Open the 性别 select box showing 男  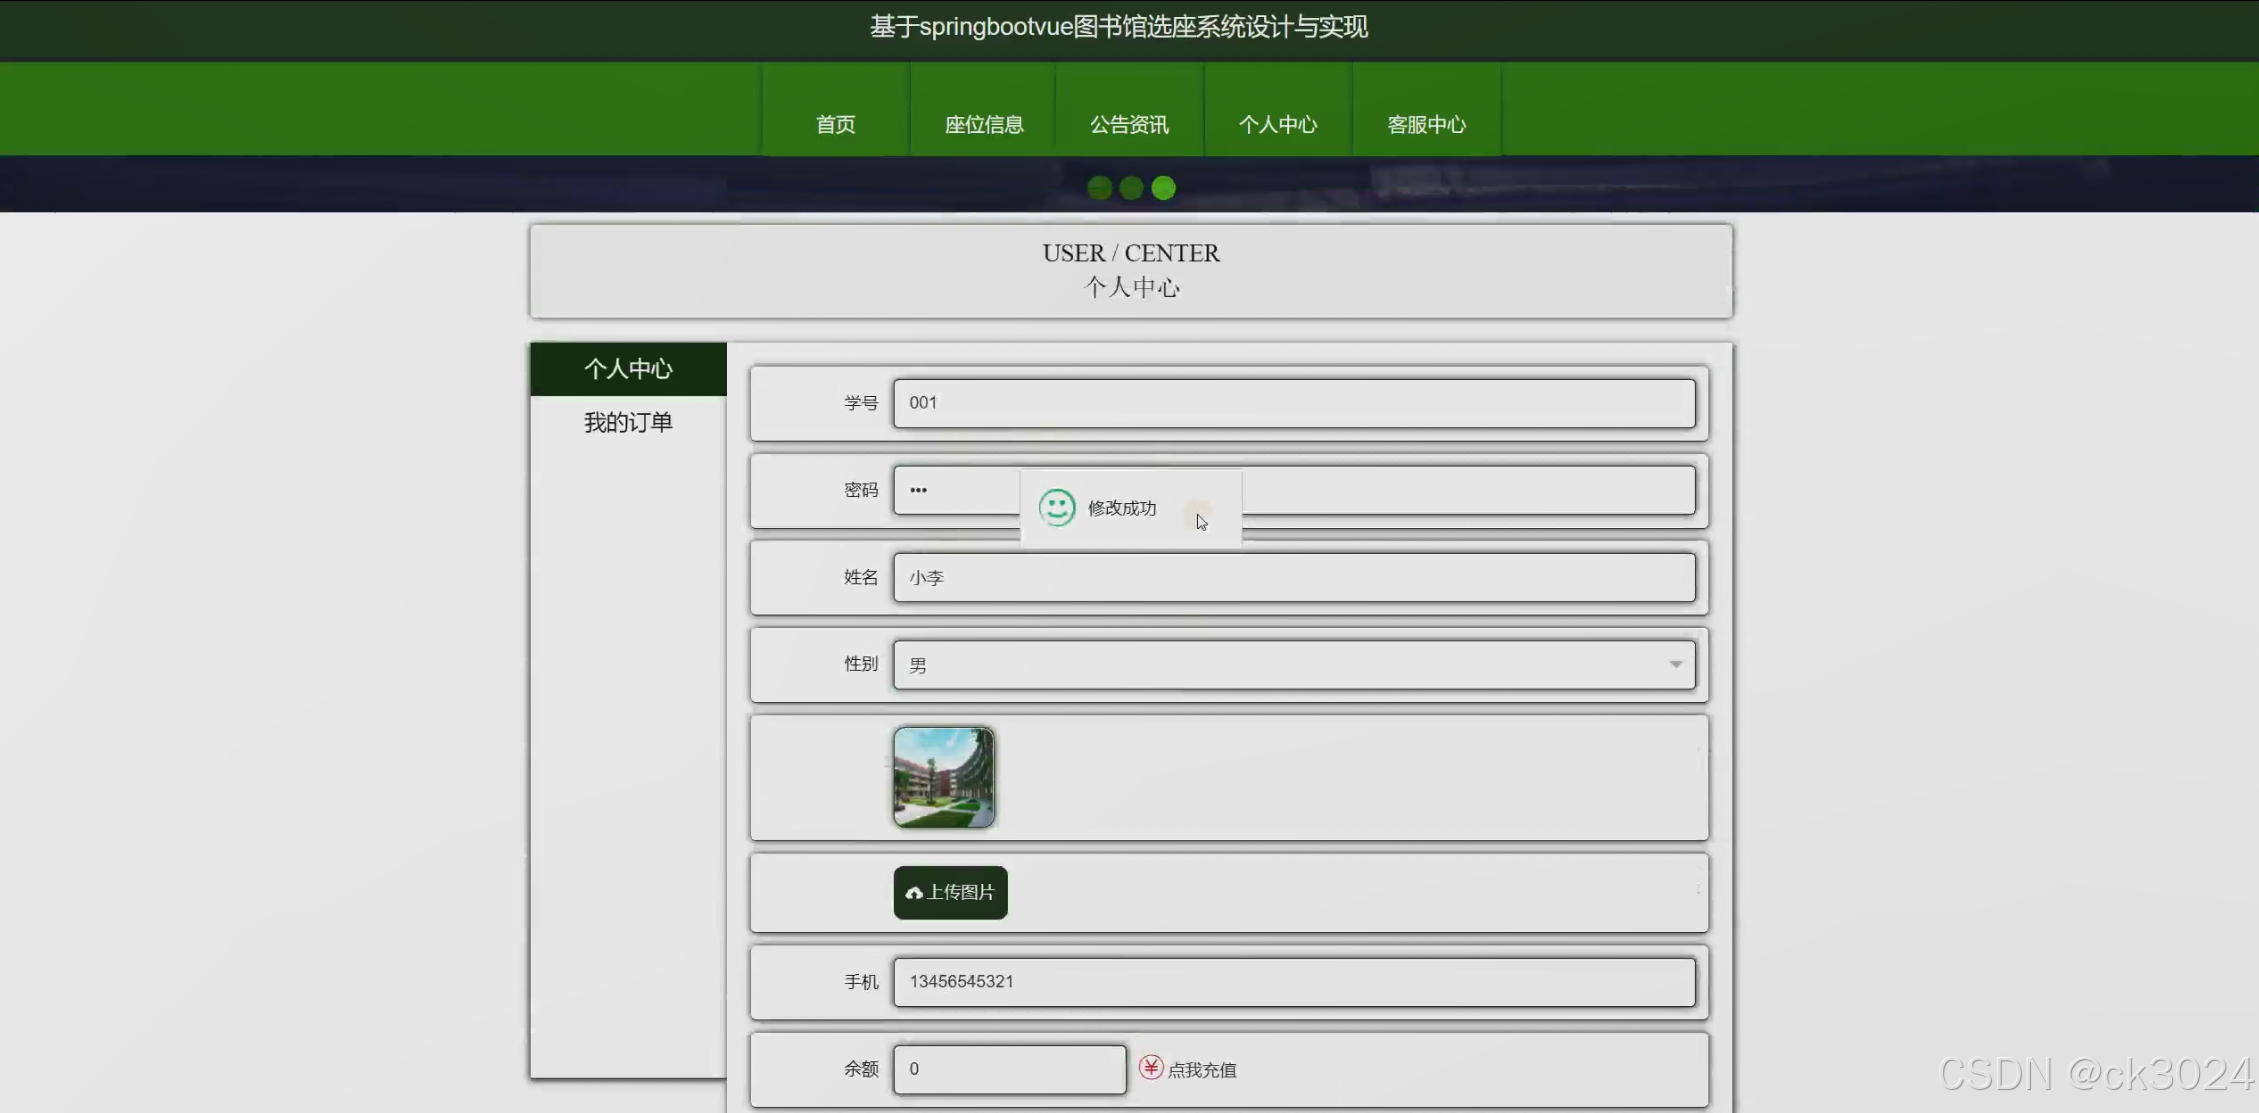coord(1280,665)
